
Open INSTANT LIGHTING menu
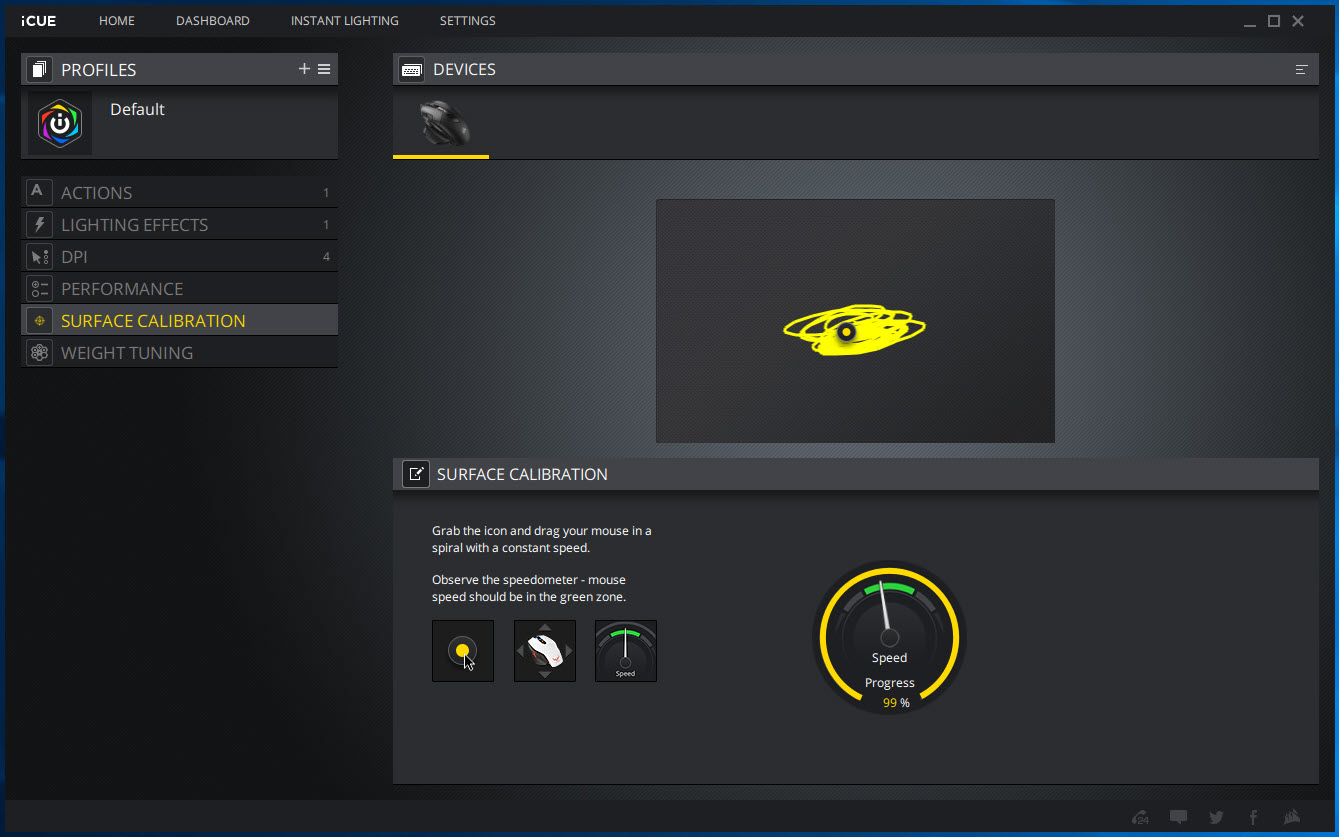click(x=345, y=21)
